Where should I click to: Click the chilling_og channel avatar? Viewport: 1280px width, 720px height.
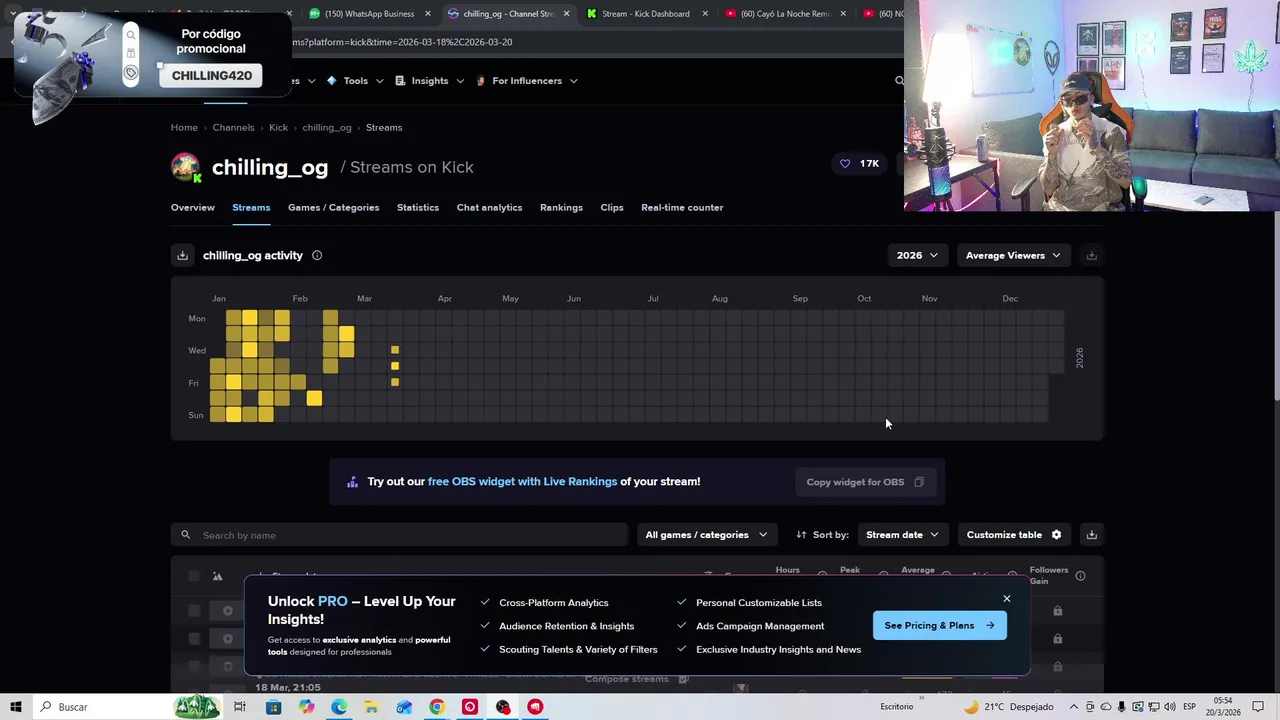[x=186, y=167]
